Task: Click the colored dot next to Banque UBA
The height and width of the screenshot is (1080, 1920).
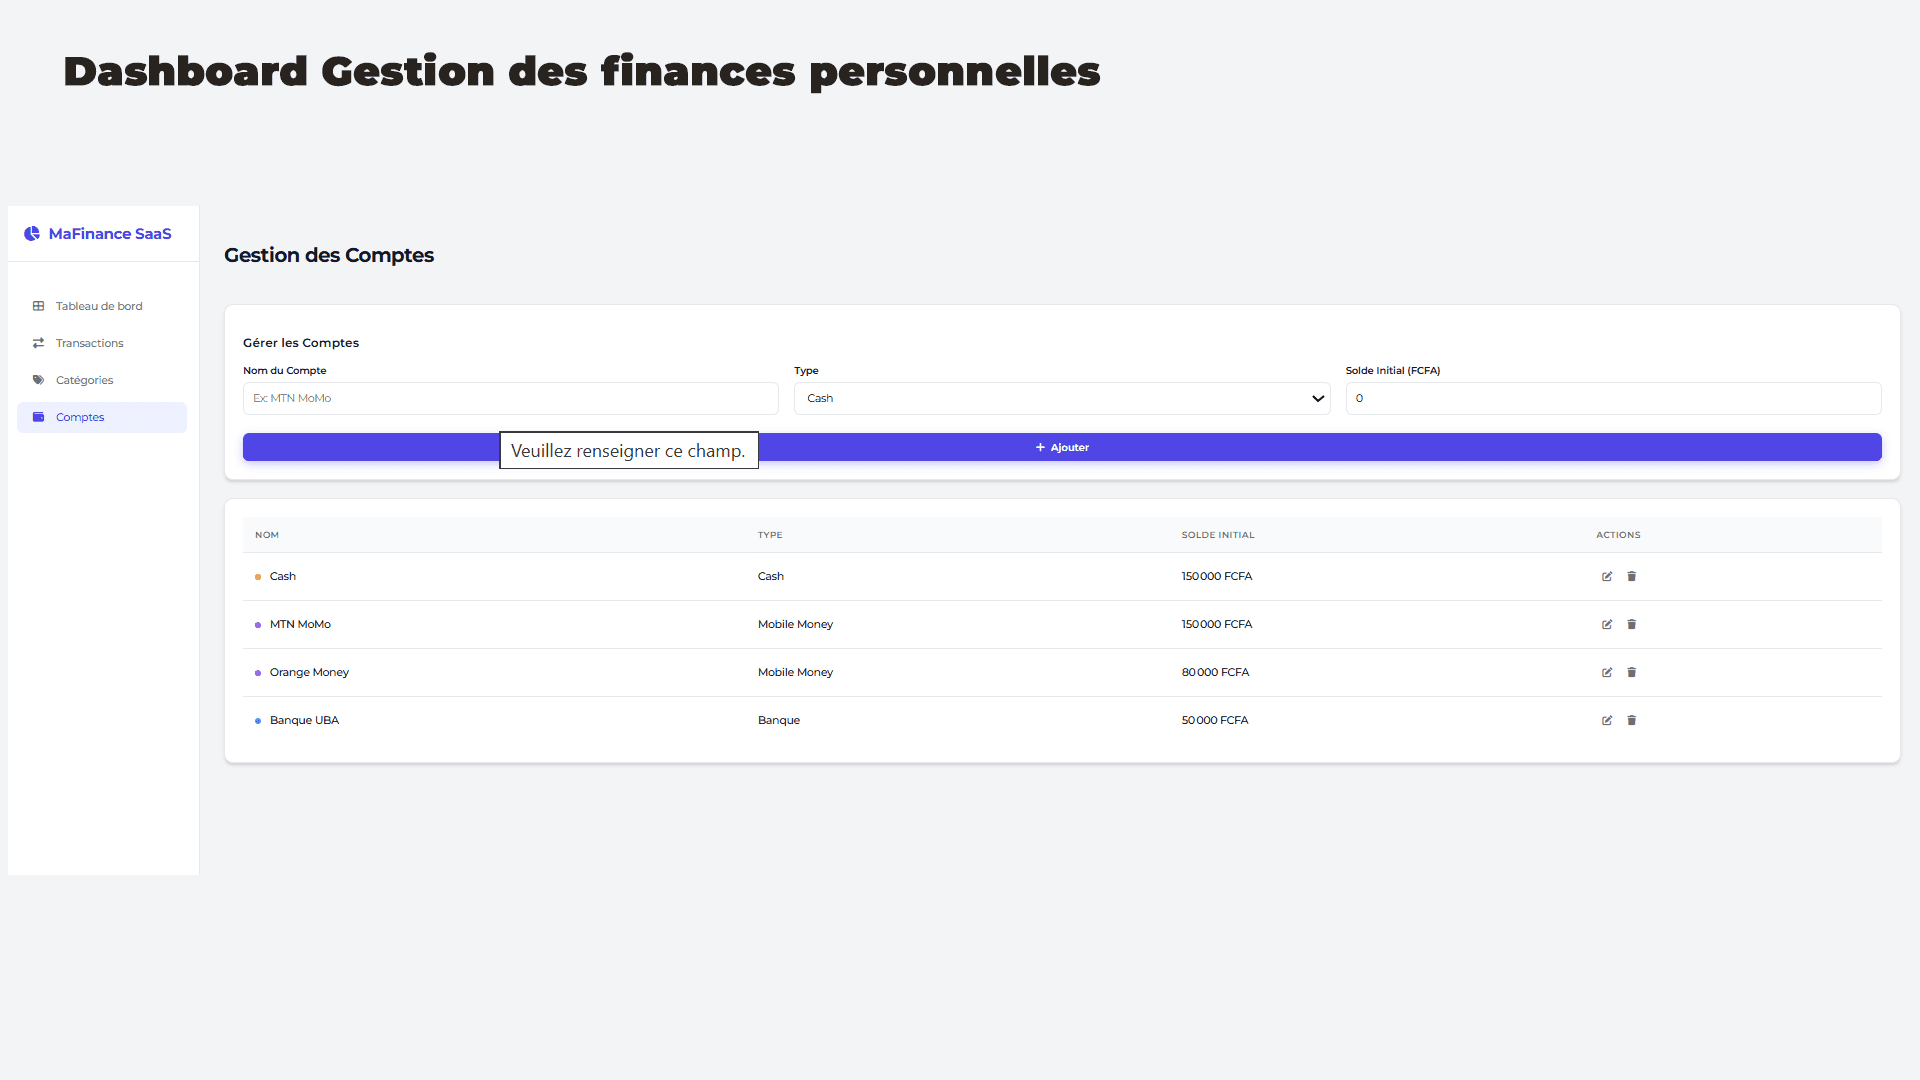Action: [x=258, y=721]
